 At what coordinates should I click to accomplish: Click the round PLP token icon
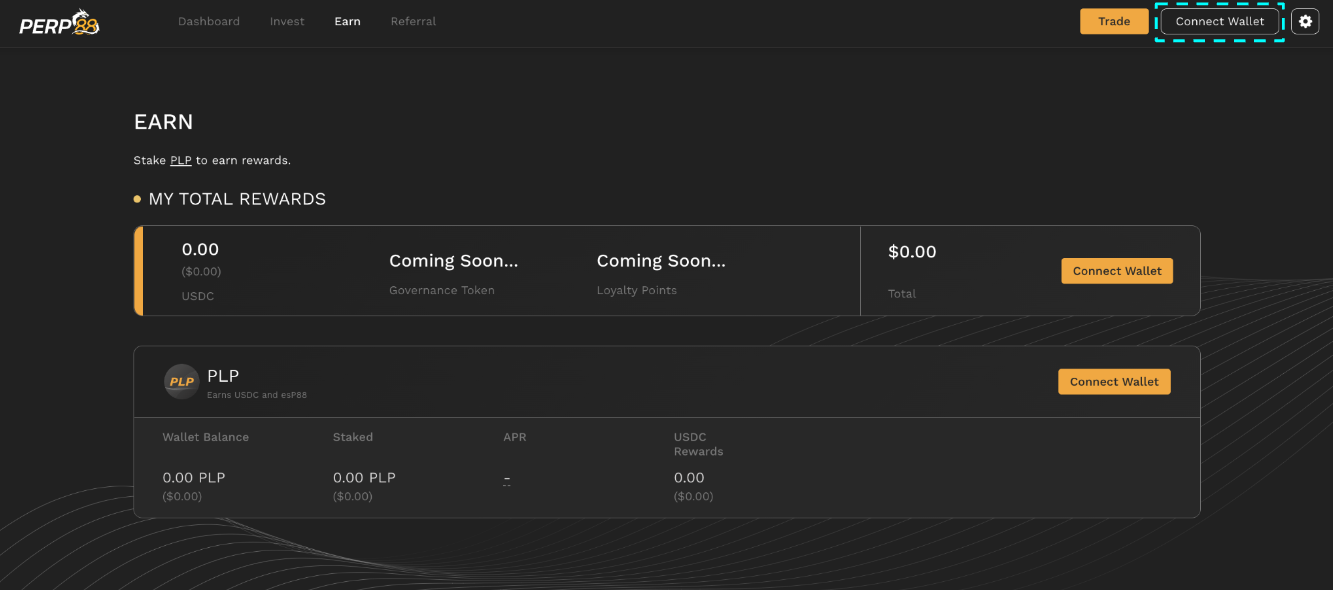point(182,382)
